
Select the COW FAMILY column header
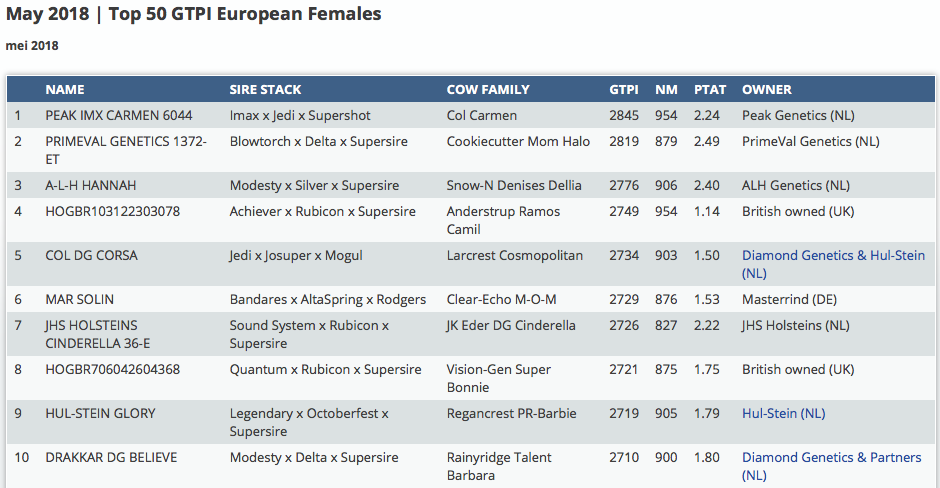click(x=488, y=90)
